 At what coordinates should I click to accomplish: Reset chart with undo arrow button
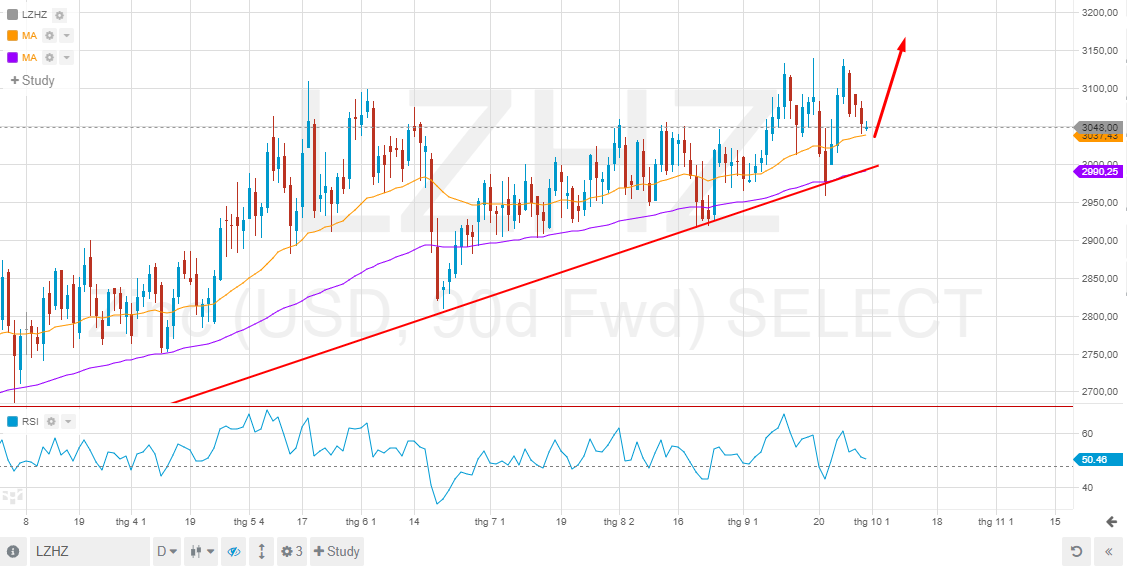(x=1076, y=552)
